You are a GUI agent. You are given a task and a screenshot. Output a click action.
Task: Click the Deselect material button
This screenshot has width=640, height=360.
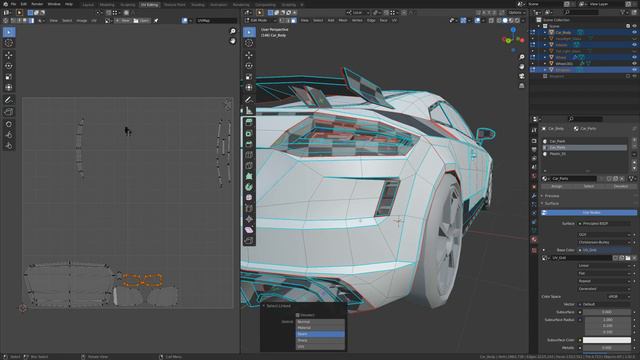621,187
